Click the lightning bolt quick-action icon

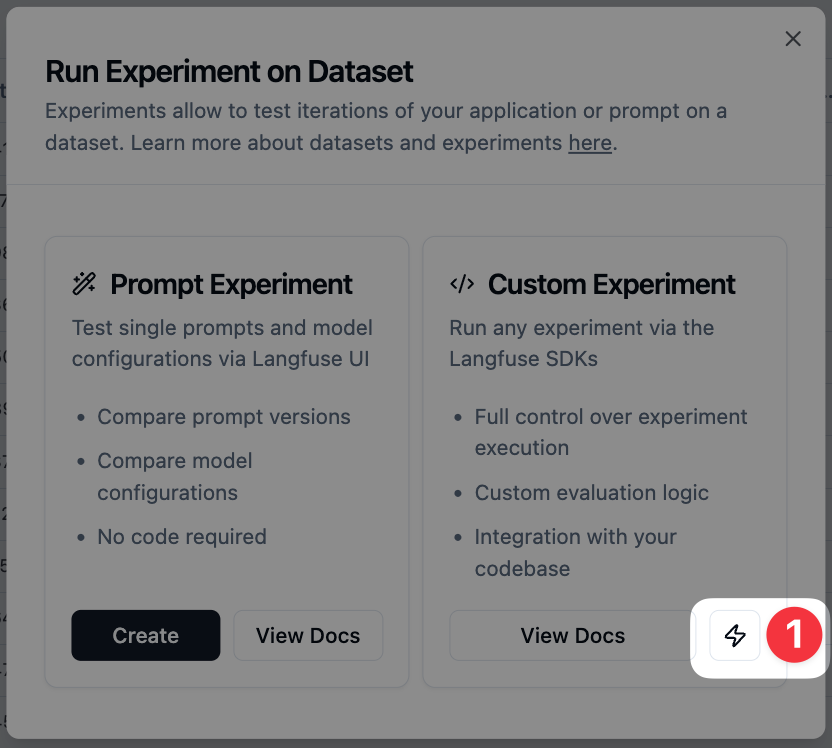pos(735,635)
